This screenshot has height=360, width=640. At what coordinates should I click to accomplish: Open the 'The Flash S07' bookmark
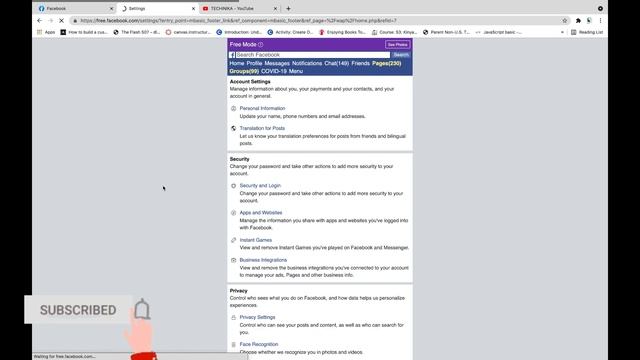[137, 32]
